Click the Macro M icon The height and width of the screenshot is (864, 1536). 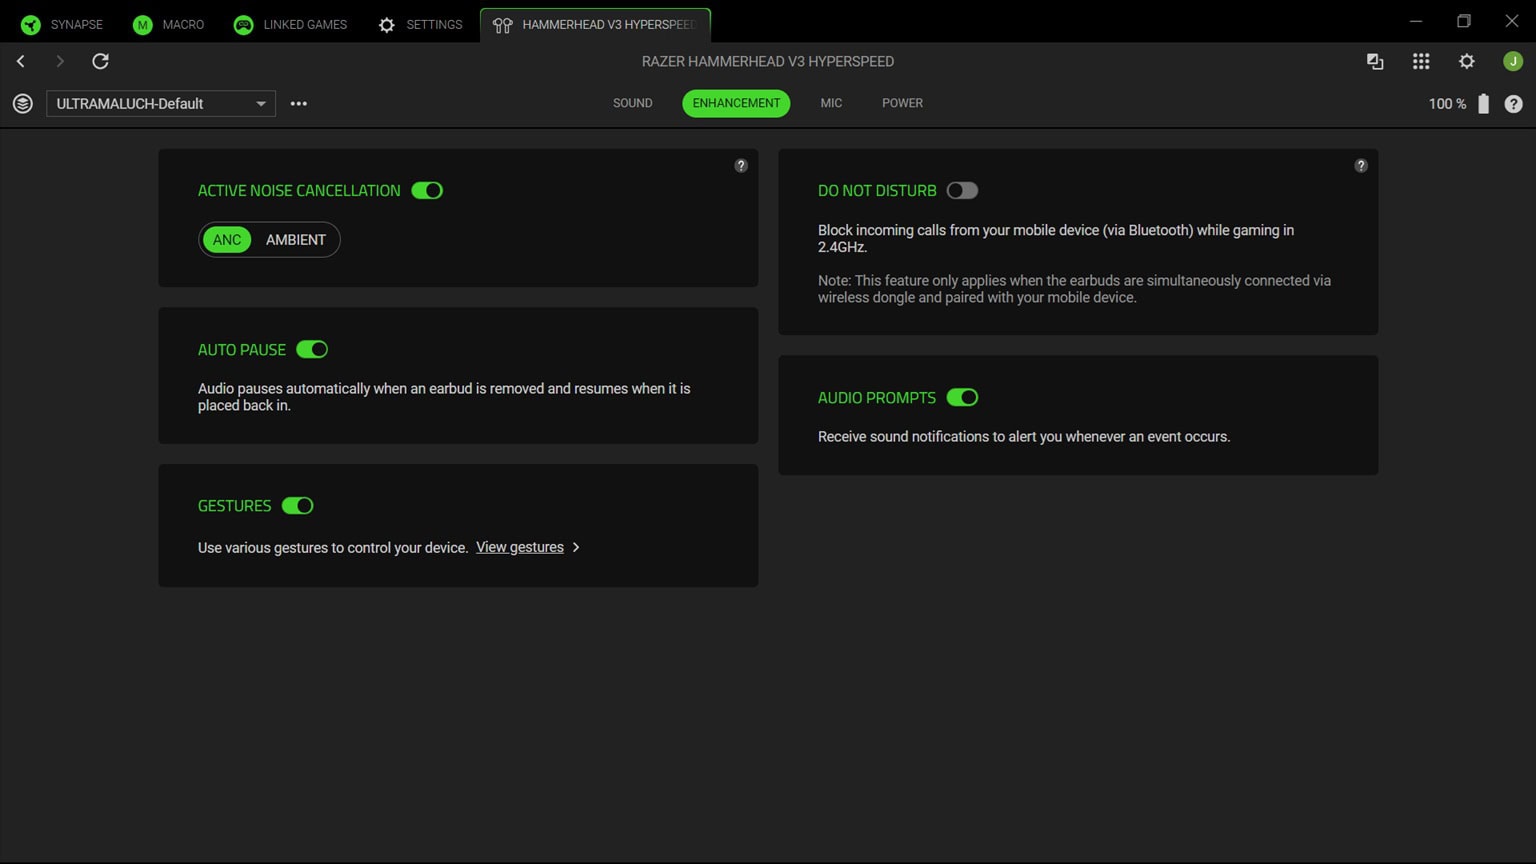[x=143, y=25]
